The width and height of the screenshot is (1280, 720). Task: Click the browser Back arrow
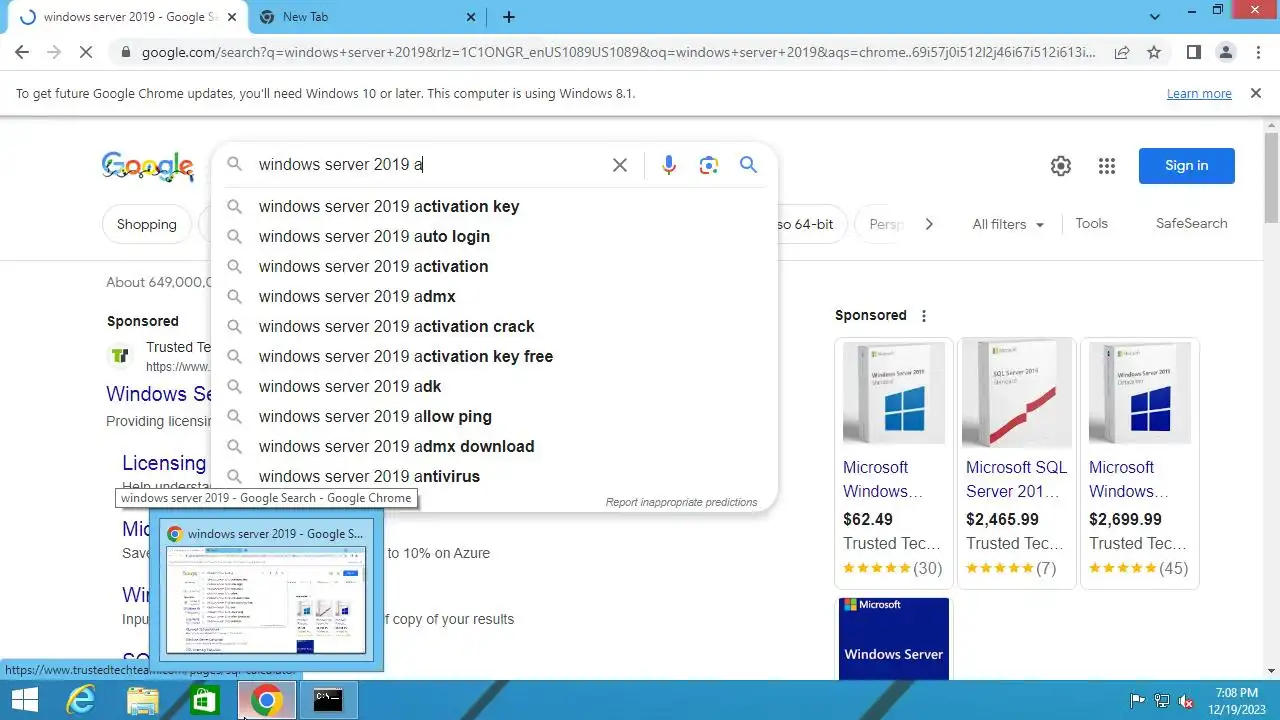pos(22,52)
